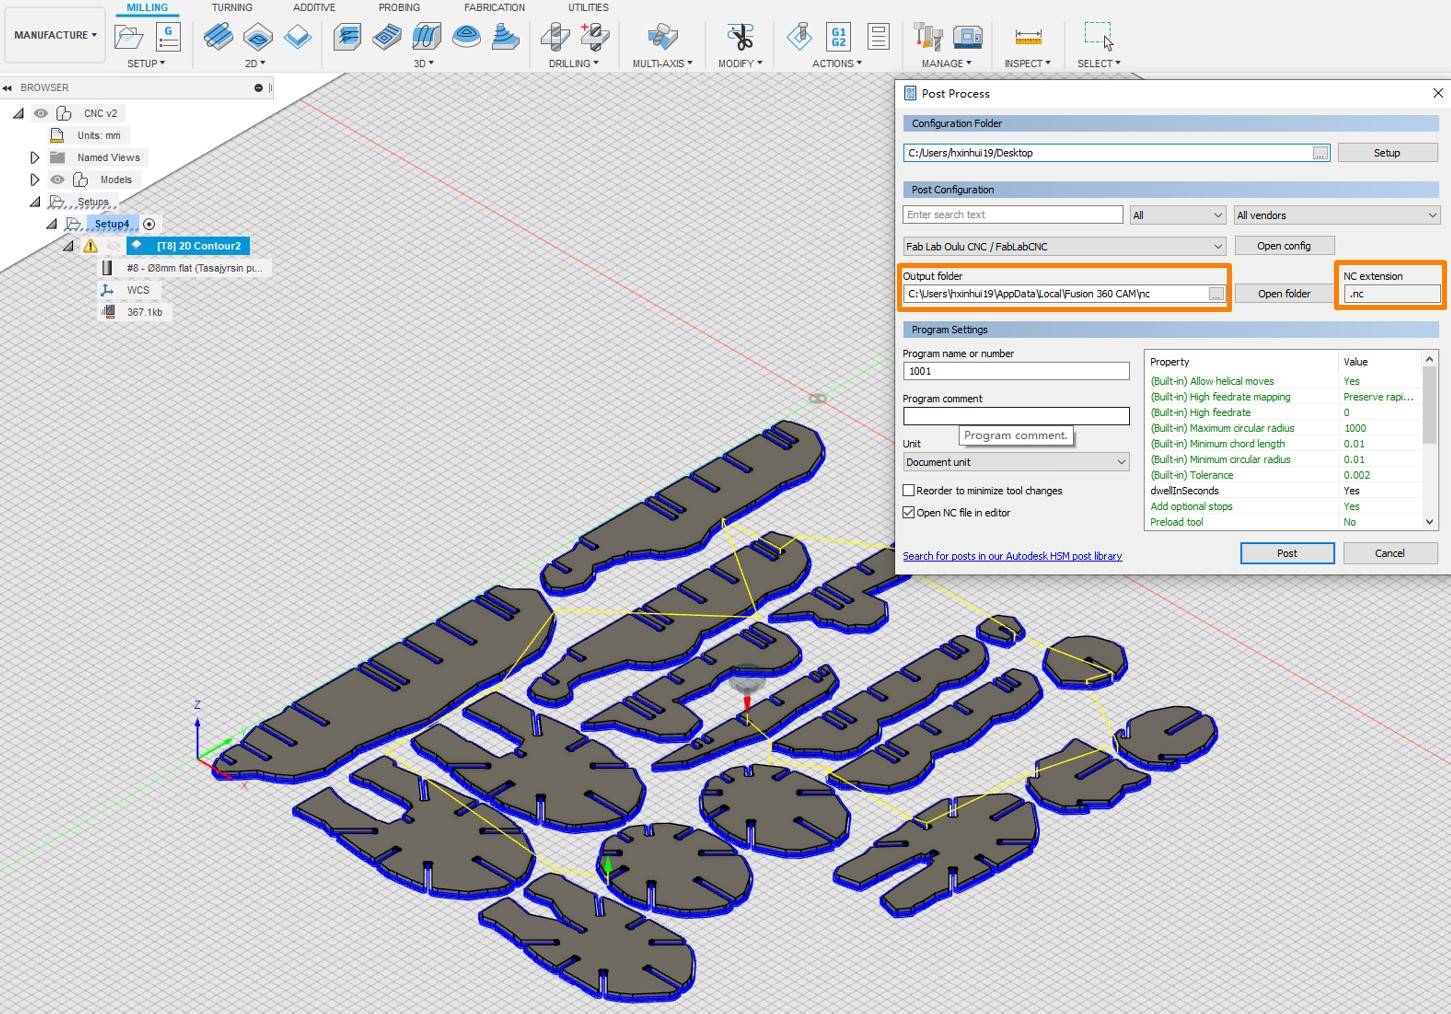The image size is (1451, 1014).
Task: Switch to the ADDITIVE tab
Action: tap(314, 7)
